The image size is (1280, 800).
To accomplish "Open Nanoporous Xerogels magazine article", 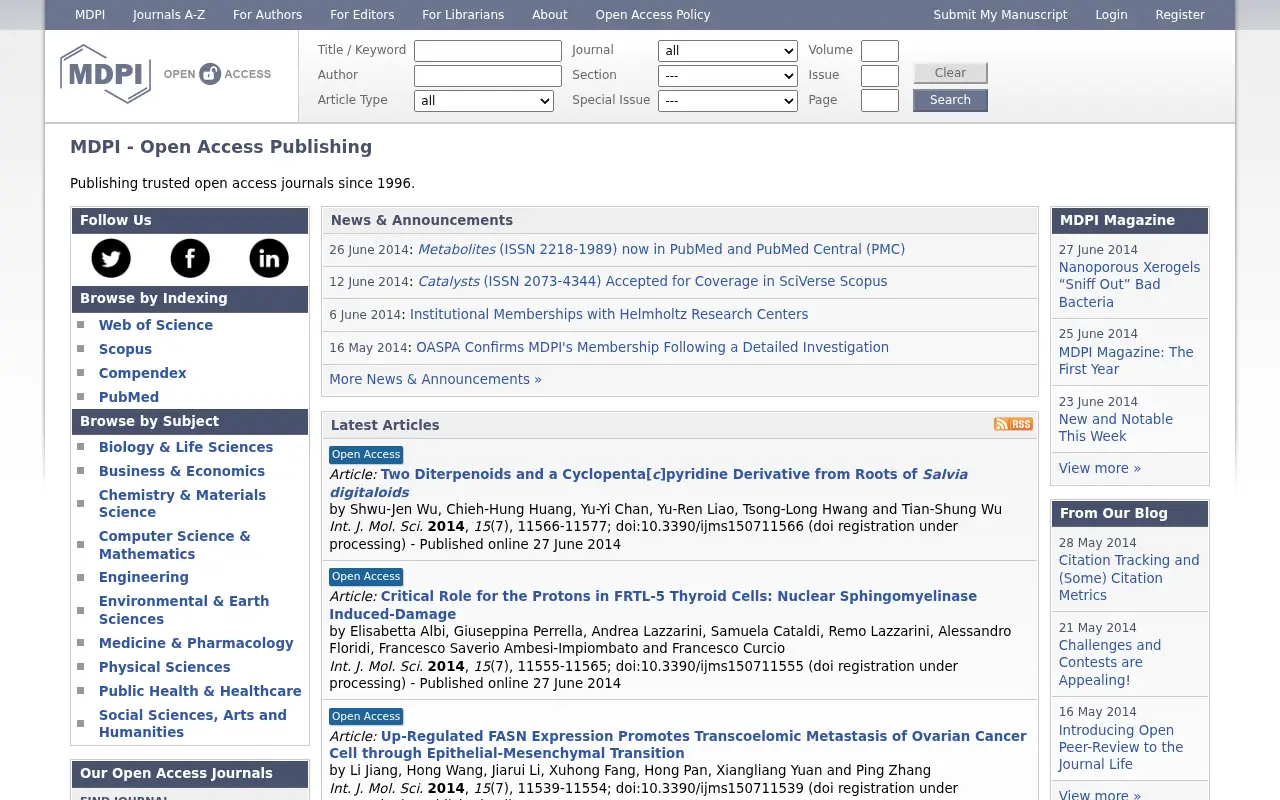I will point(1129,284).
